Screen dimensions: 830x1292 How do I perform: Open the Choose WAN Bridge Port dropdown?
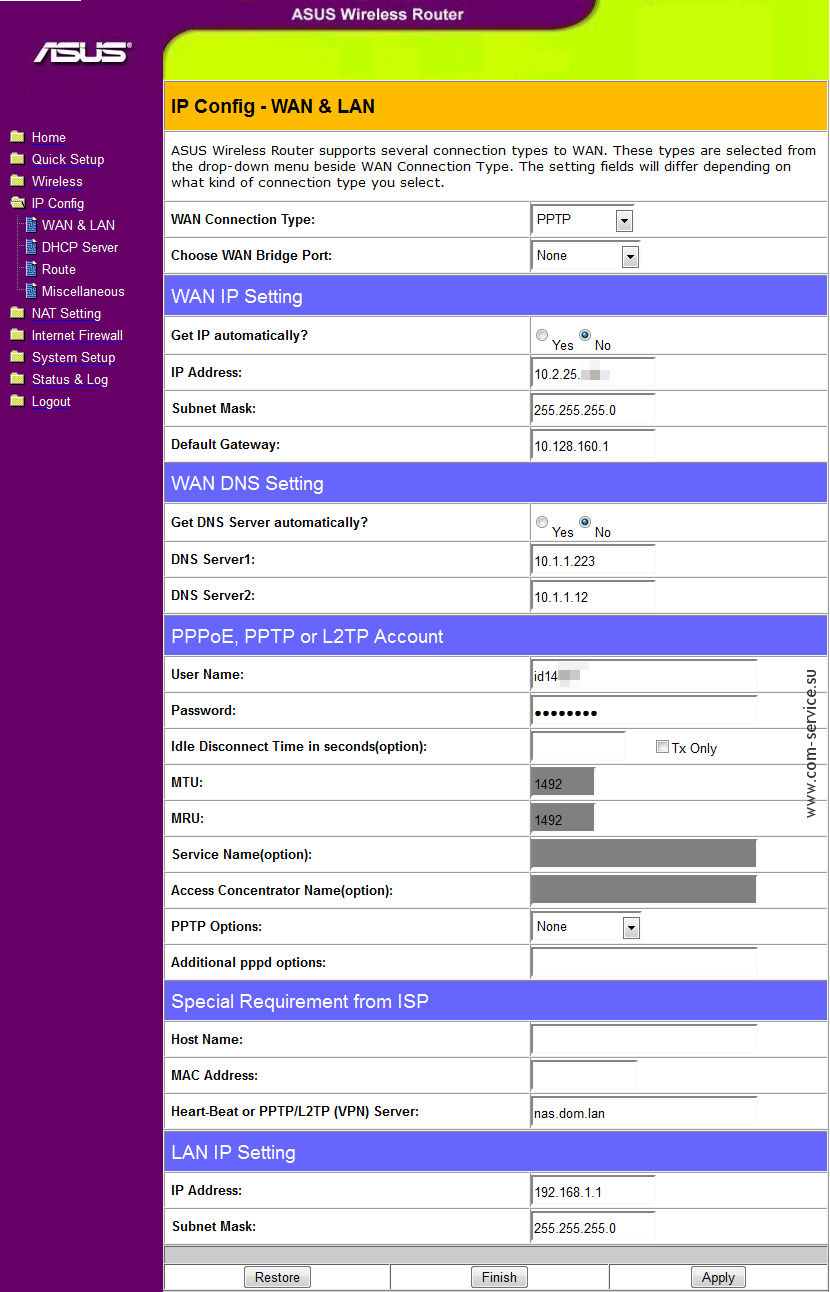pyautogui.click(x=585, y=256)
